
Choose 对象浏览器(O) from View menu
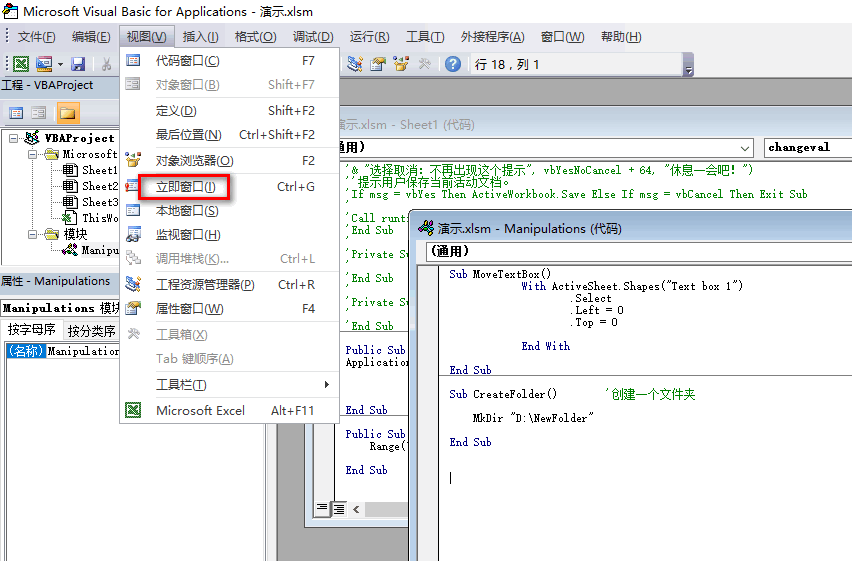[229, 161]
